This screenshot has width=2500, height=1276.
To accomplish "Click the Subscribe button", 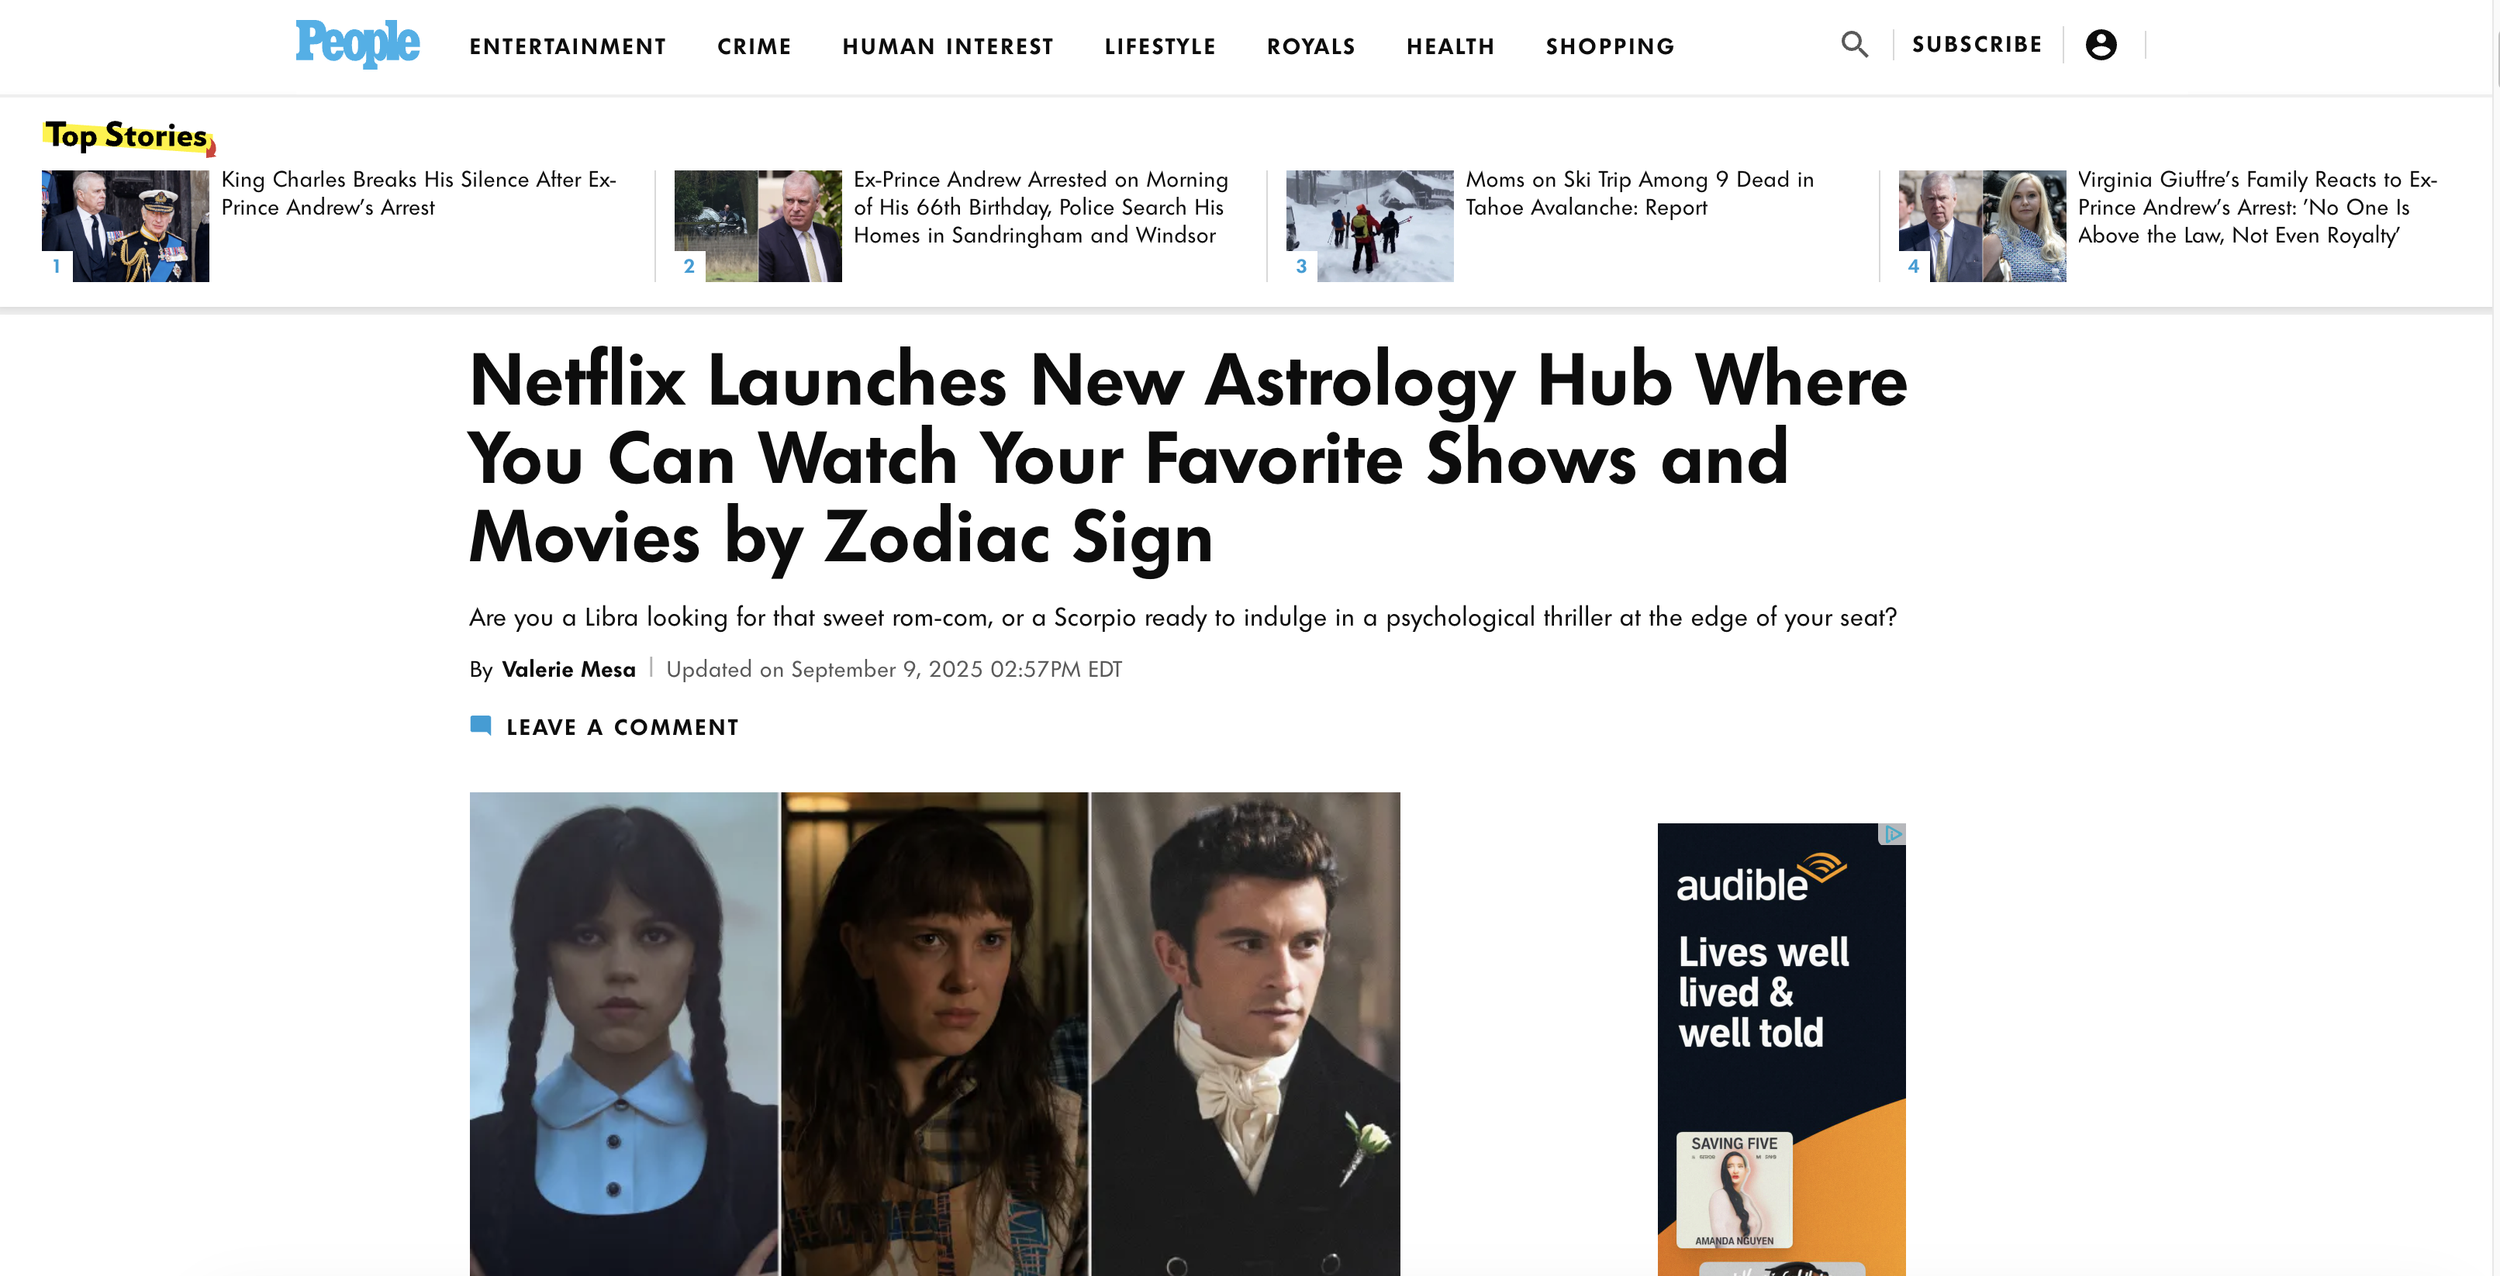I will pos(1977,45).
